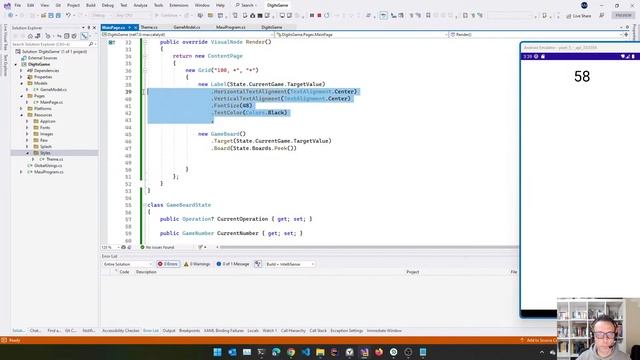Viewport: 640px width, 360px height.
Task: Select MainPage.cs in Solution Explorer
Action: (x=51, y=102)
